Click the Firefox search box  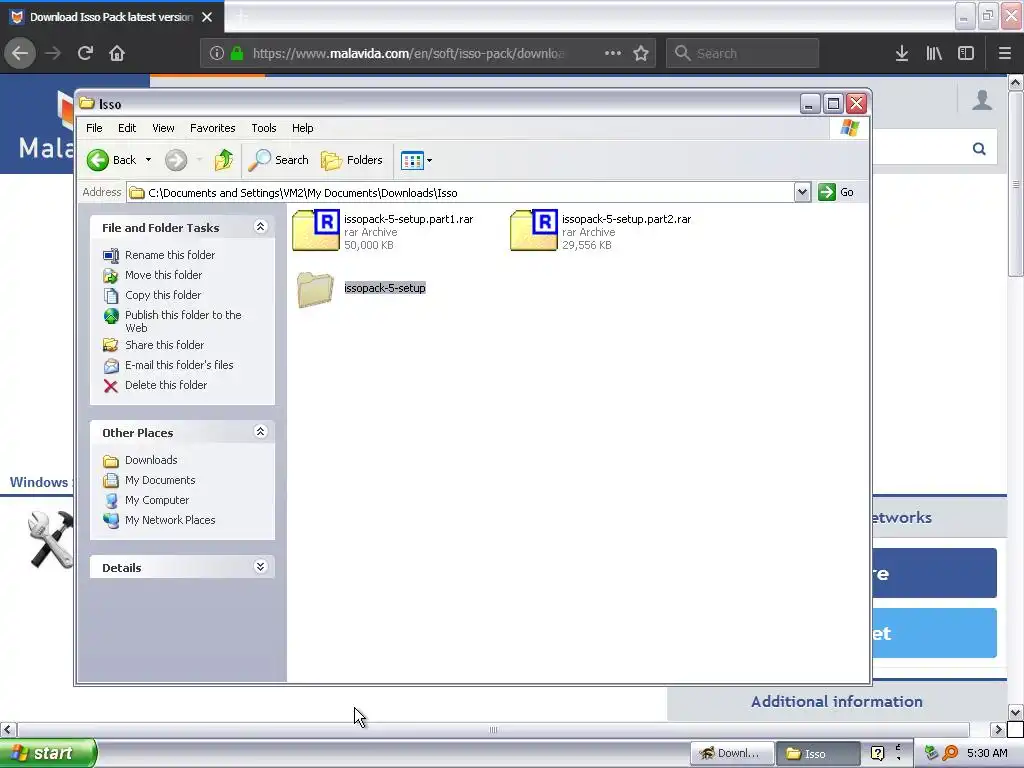[743, 54]
